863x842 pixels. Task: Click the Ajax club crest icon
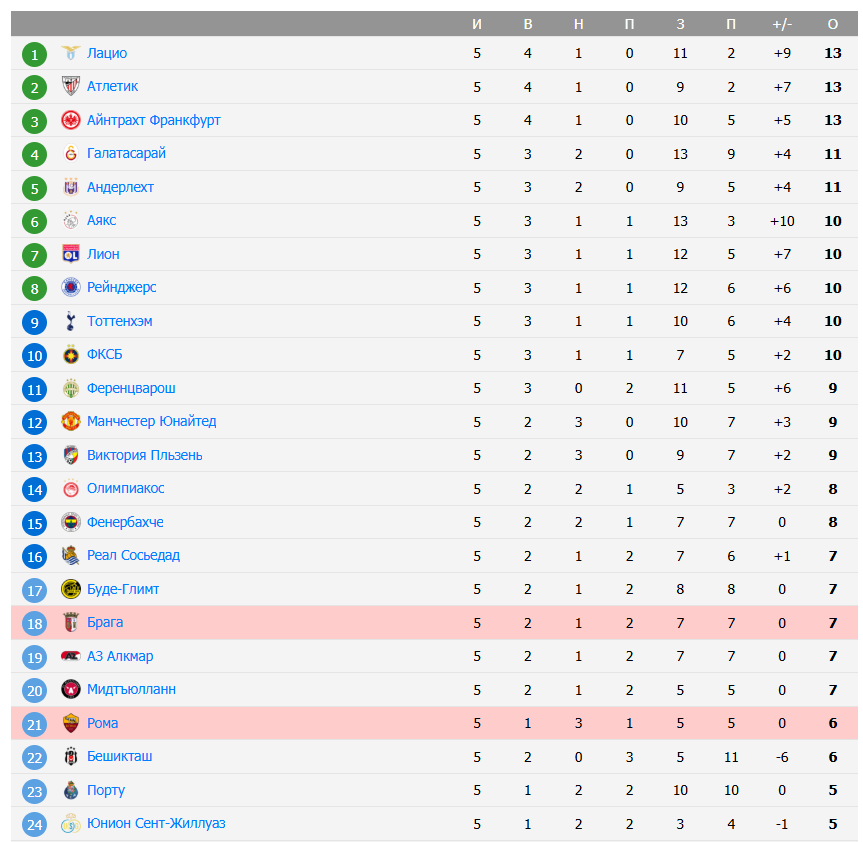(x=70, y=221)
